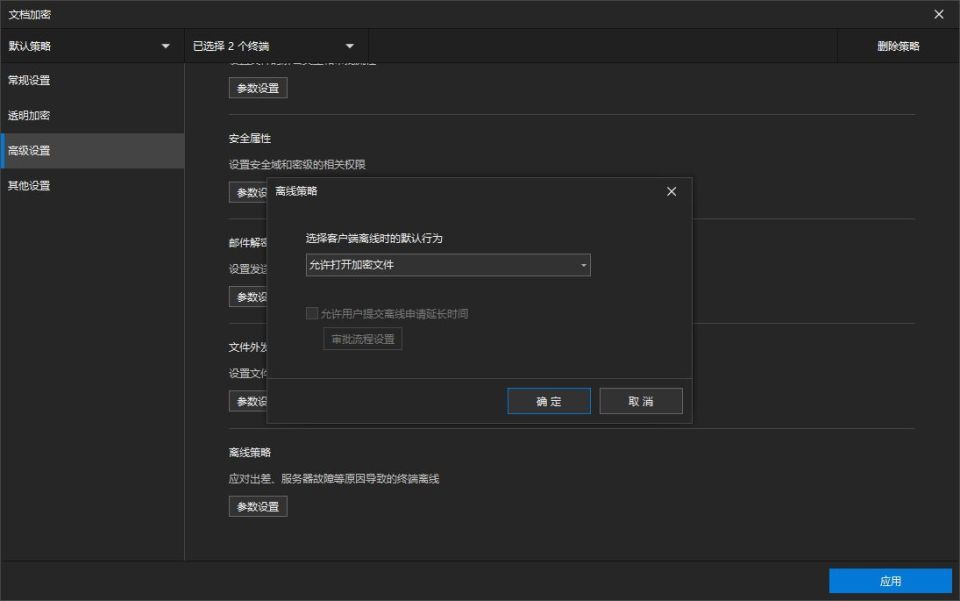The width and height of the screenshot is (960, 601).
Task: Close the 离线策略 dialog
Action: [671, 192]
